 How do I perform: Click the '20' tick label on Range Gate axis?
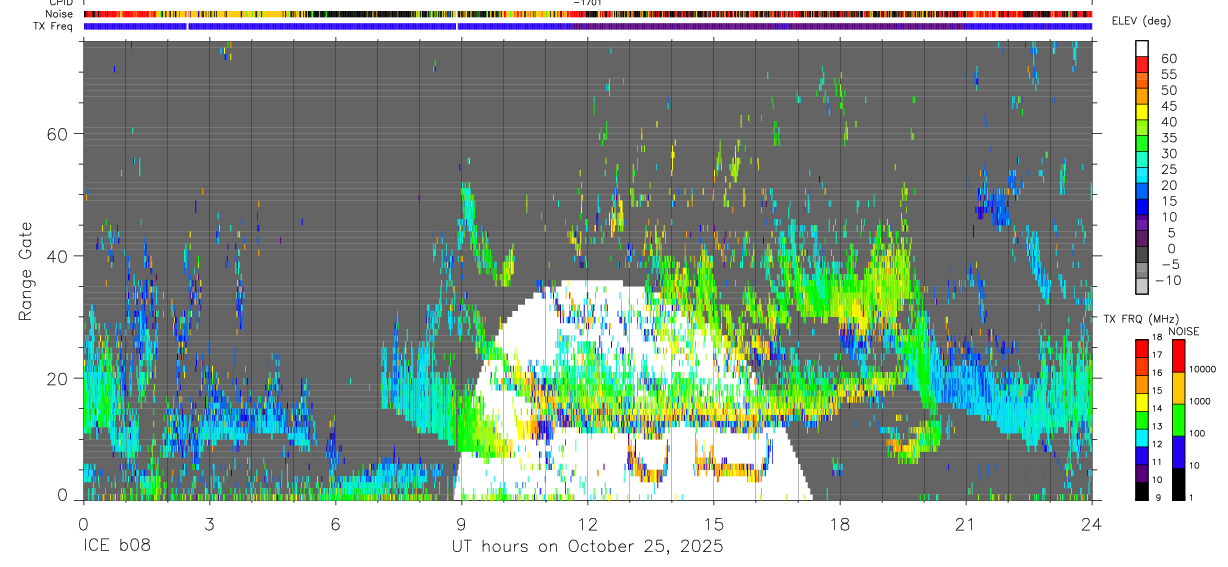tap(56, 378)
